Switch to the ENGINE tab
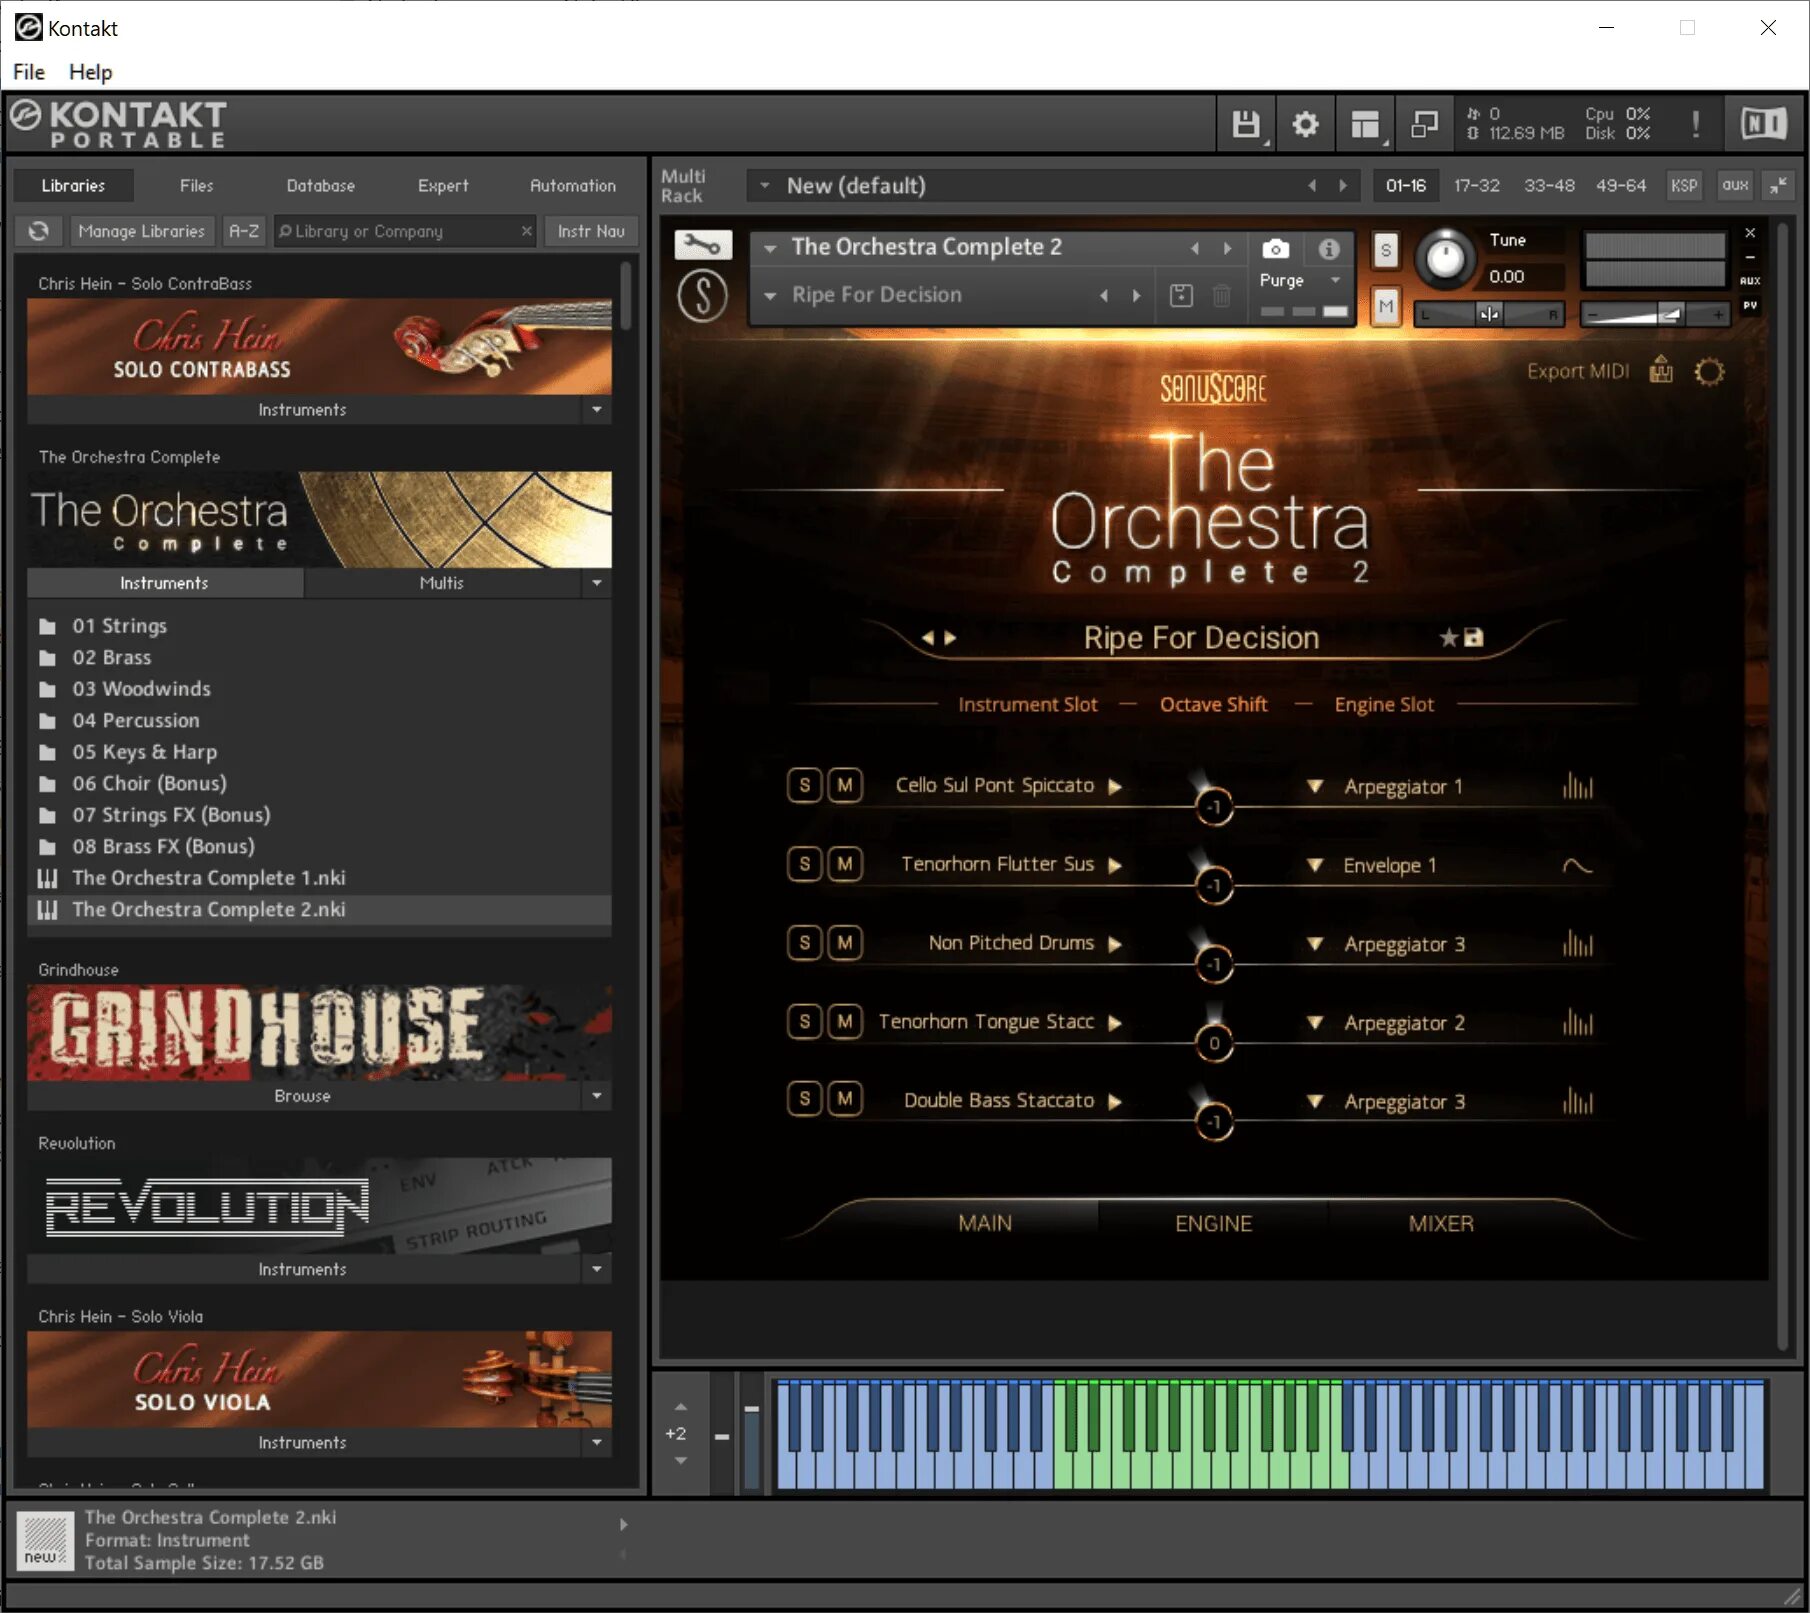Viewport: 1810px width, 1613px height. 1213,1223
